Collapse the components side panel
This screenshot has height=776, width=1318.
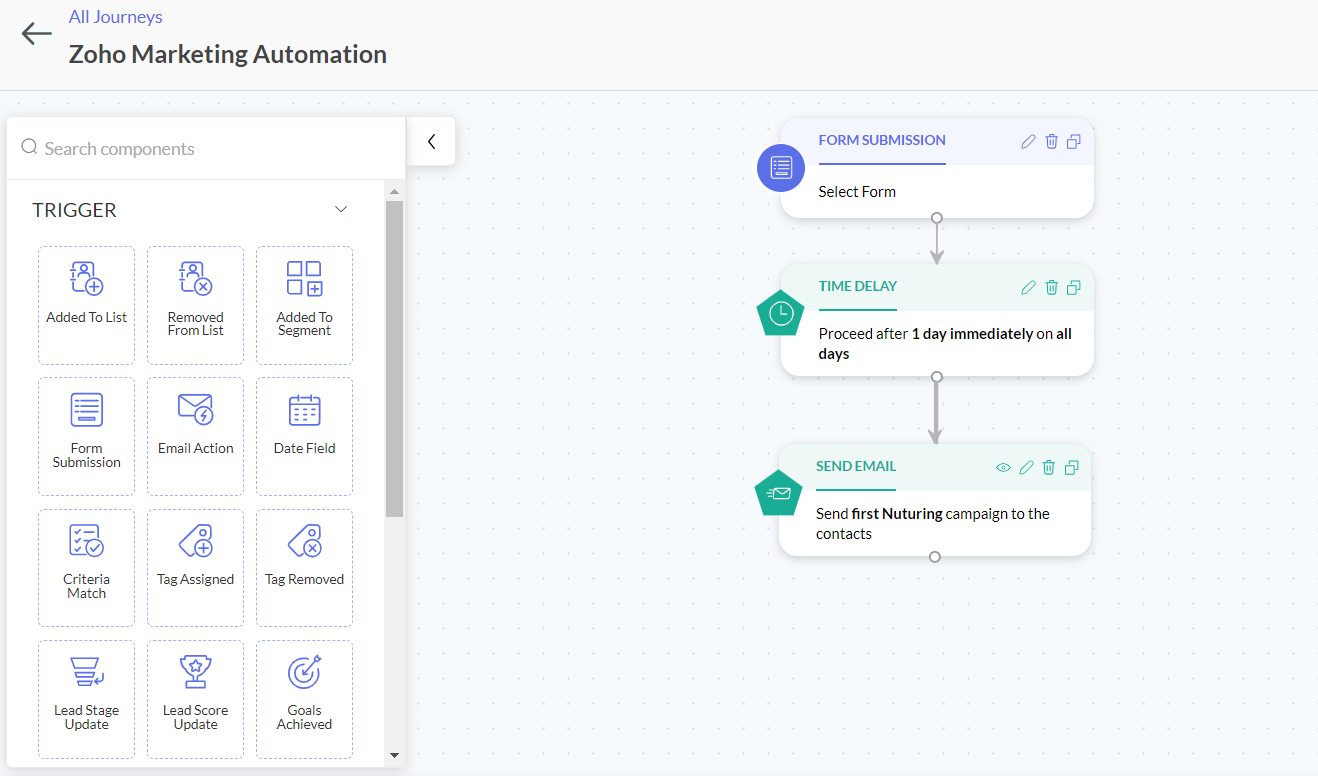431,142
